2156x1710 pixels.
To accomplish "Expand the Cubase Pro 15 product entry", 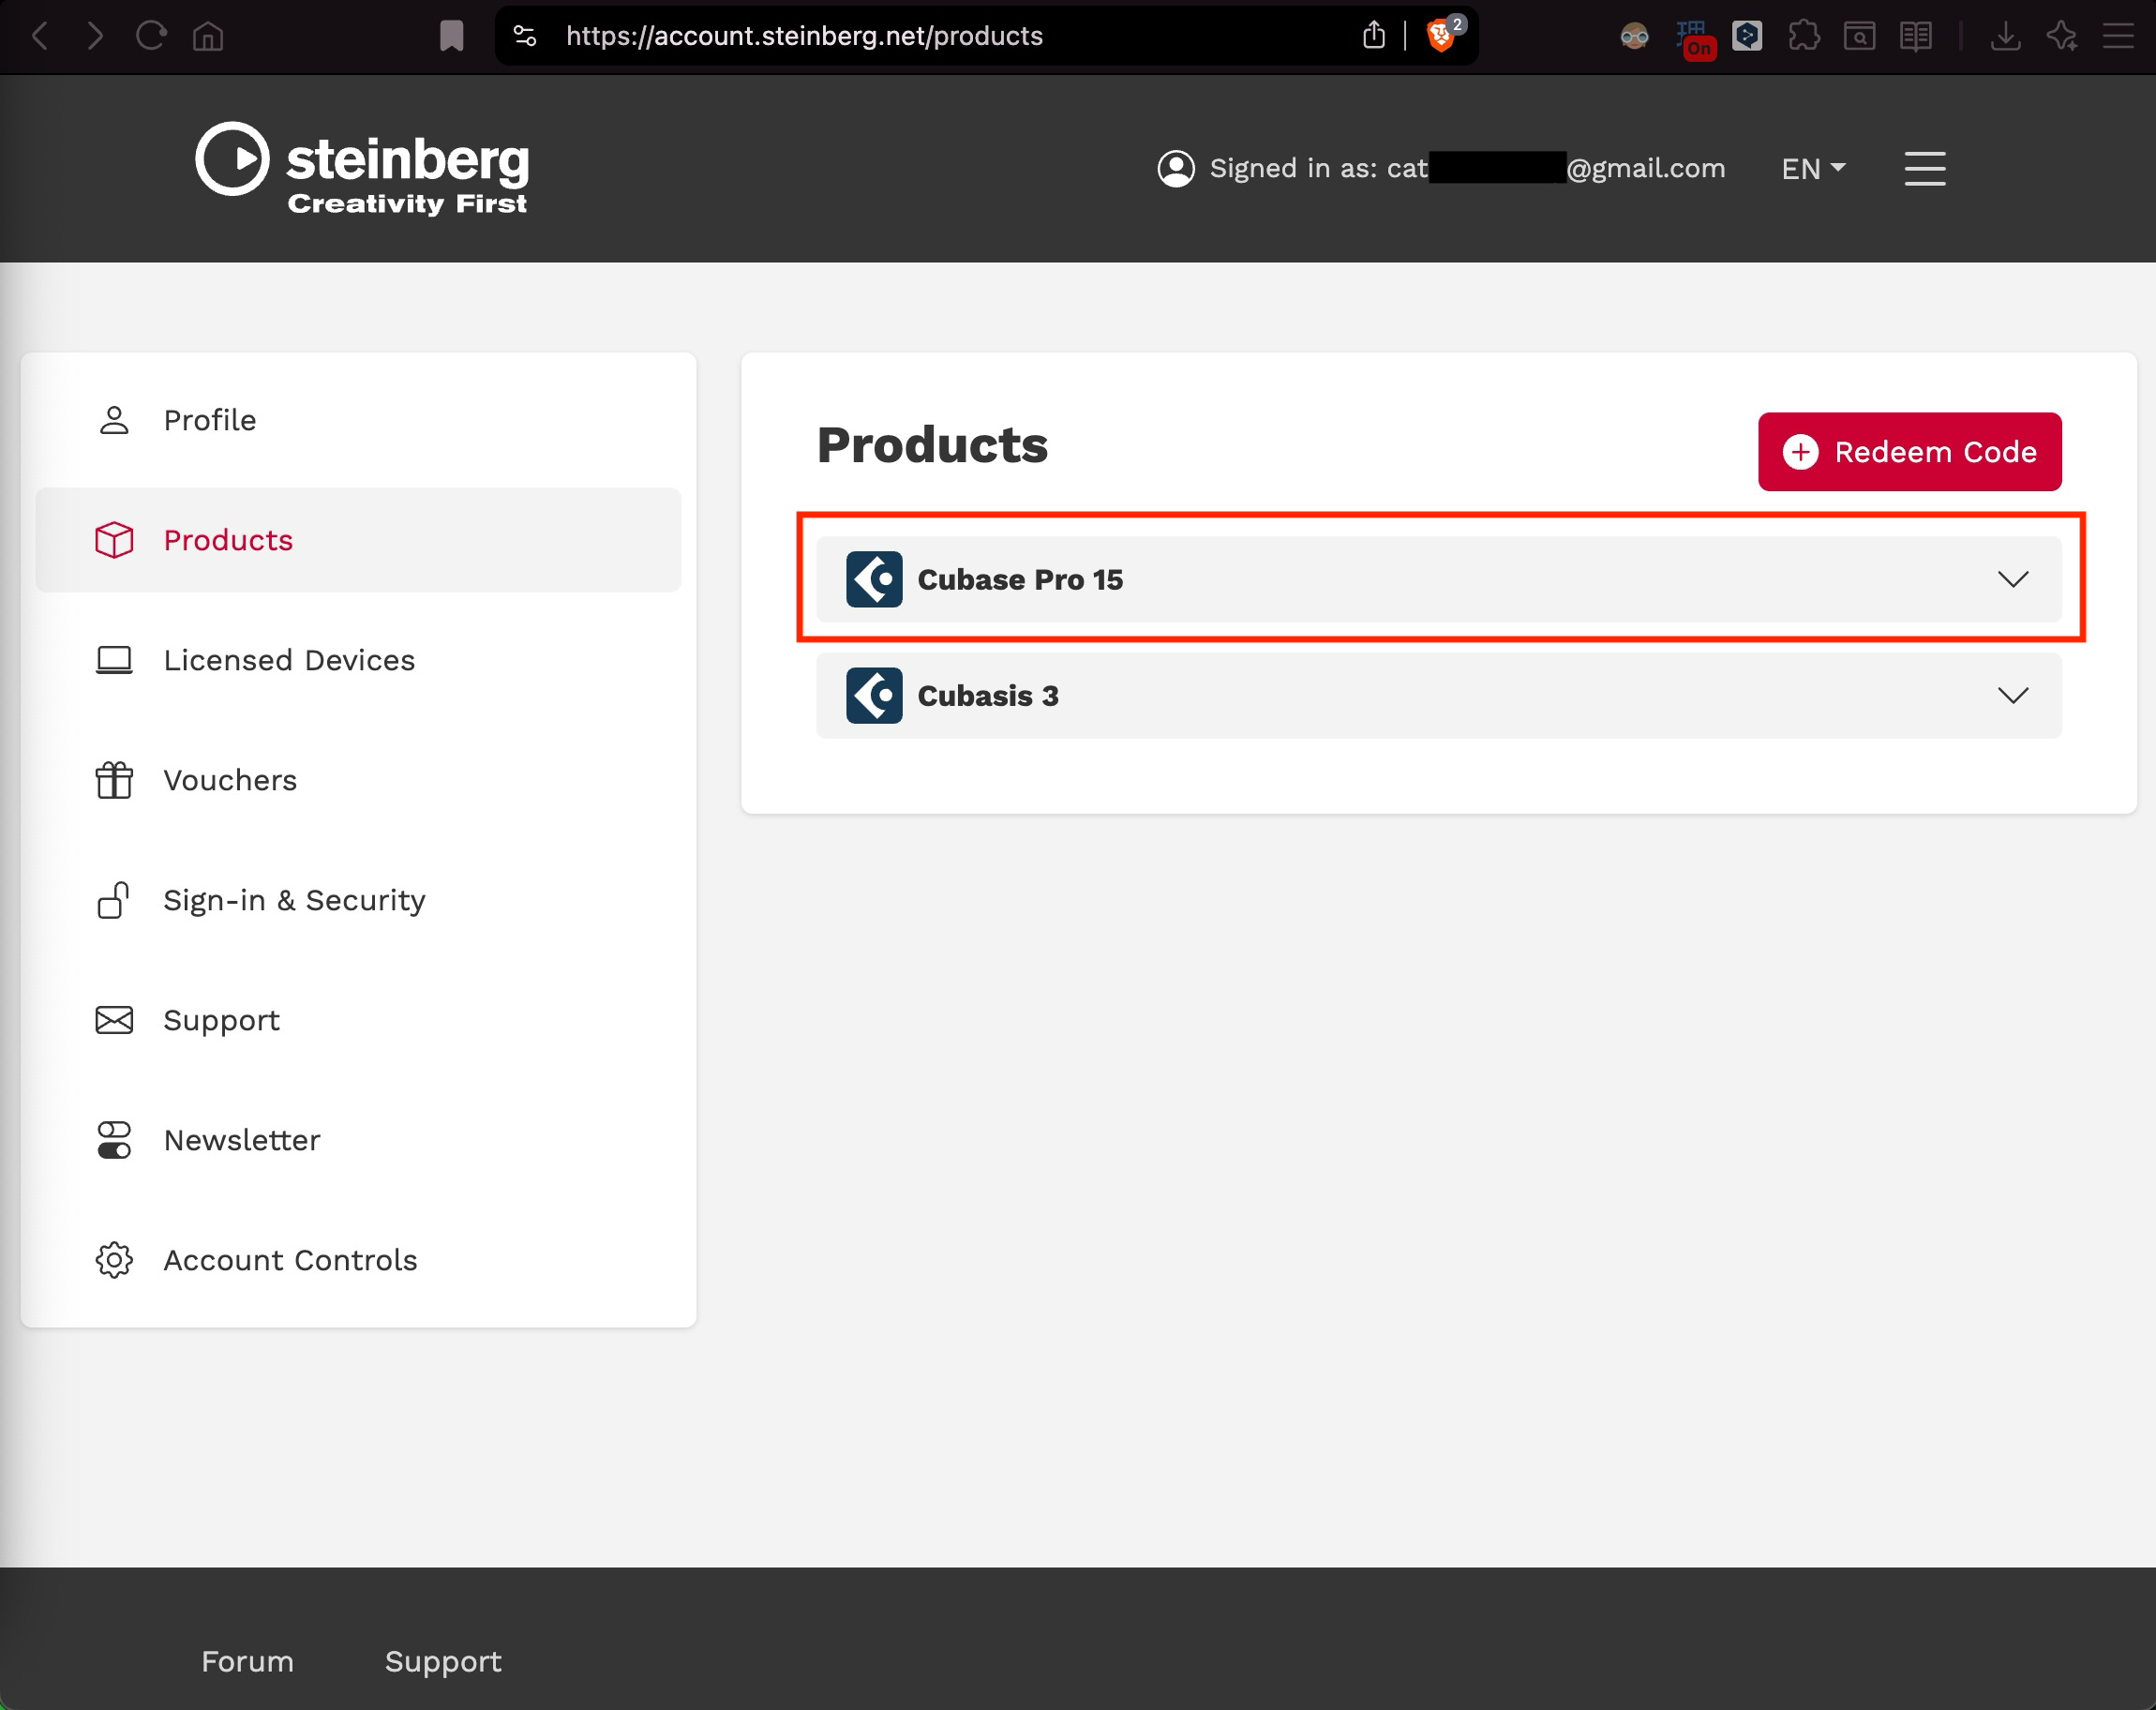I will [x=2014, y=579].
